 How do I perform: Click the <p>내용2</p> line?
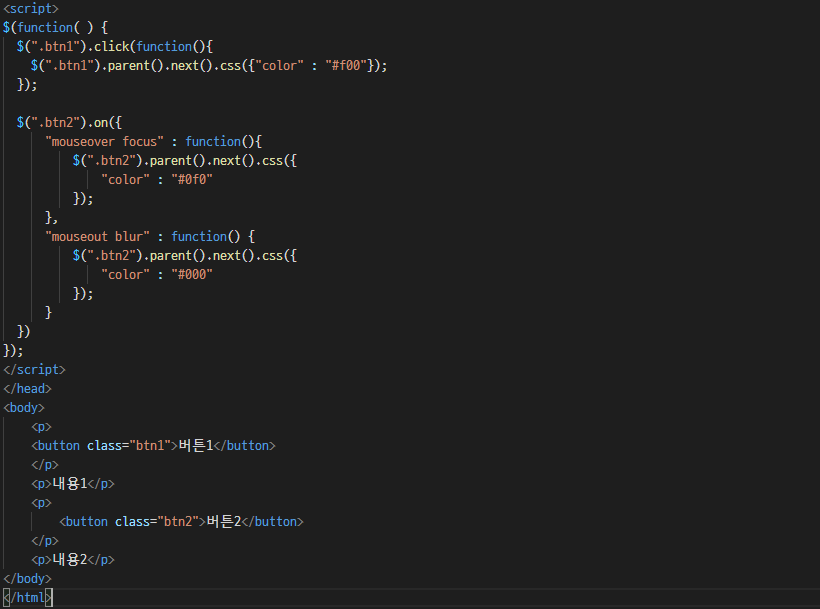click(x=73, y=559)
